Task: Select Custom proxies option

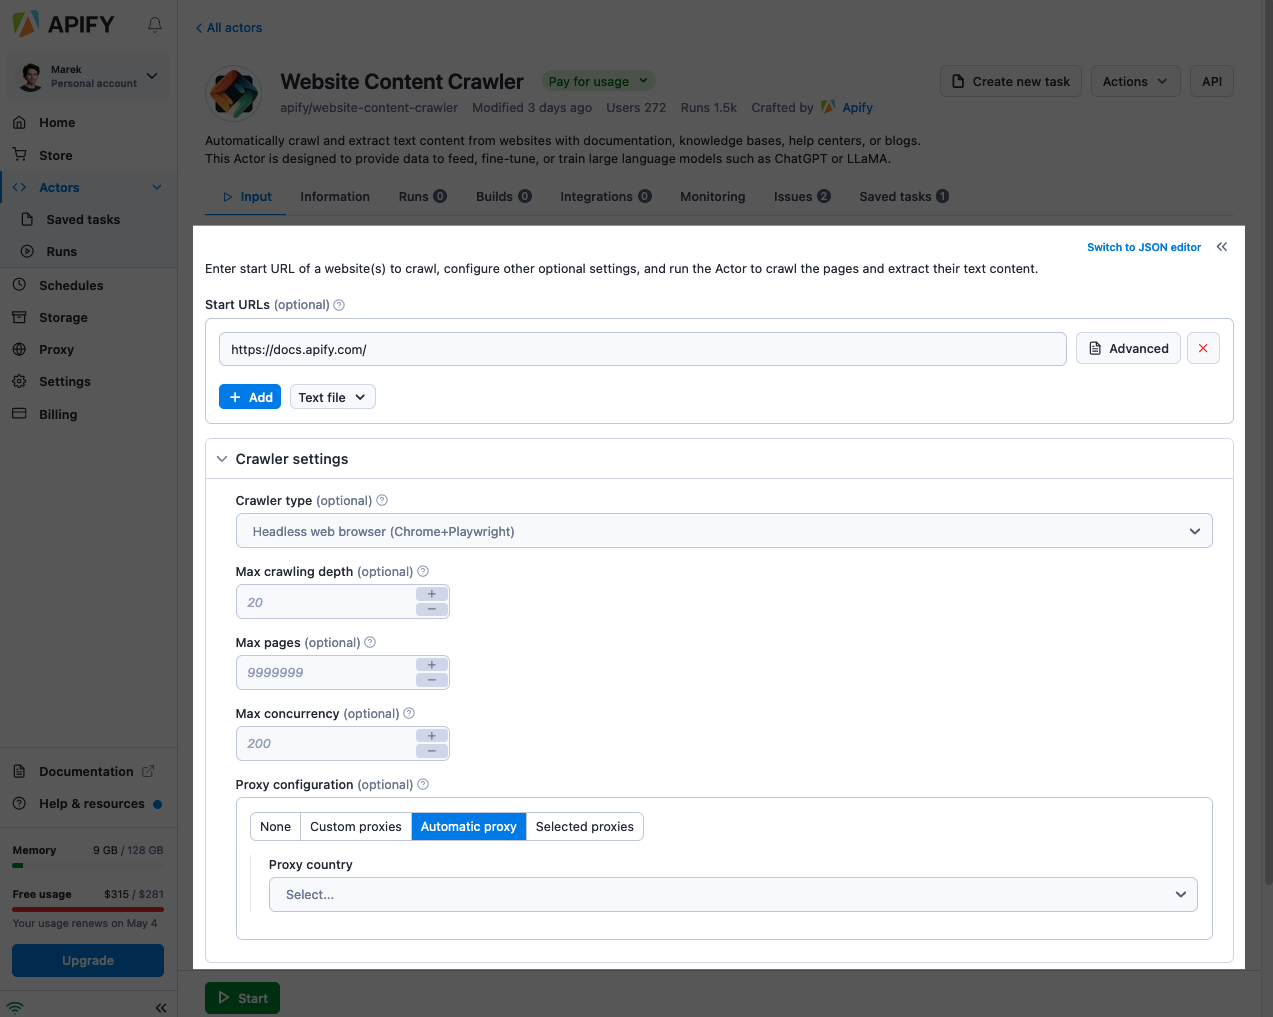Action: coord(355,826)
